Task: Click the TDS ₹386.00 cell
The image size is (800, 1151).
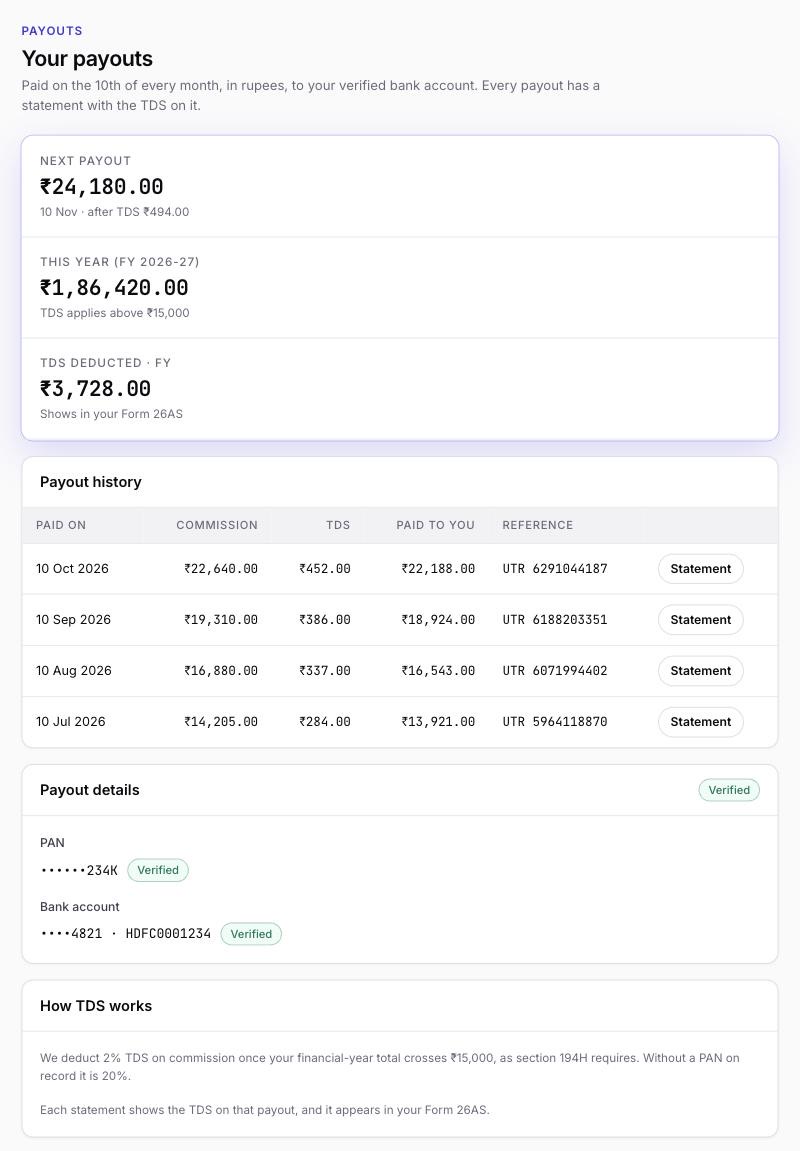Action: click(x=324, y=620)
